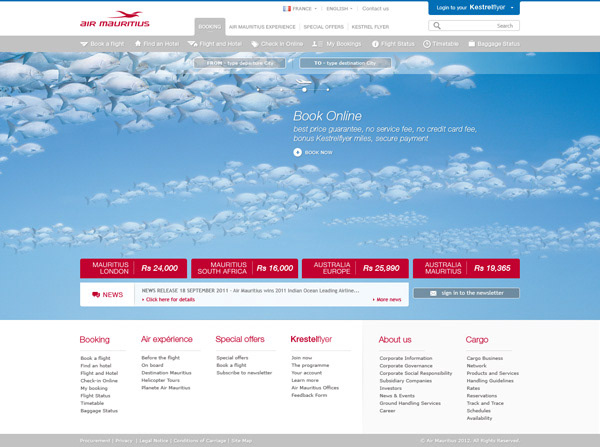The image size is (600, 447).
Task: Open the Site Map footer link
Action: click(x=241, y=441)
